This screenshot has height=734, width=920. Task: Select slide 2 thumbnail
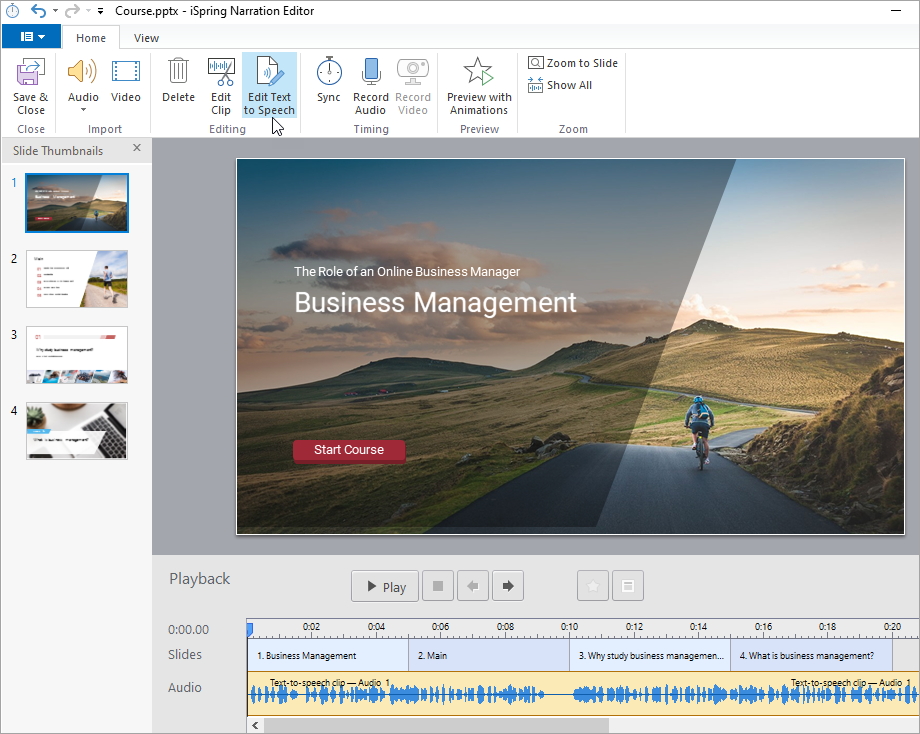77,279
